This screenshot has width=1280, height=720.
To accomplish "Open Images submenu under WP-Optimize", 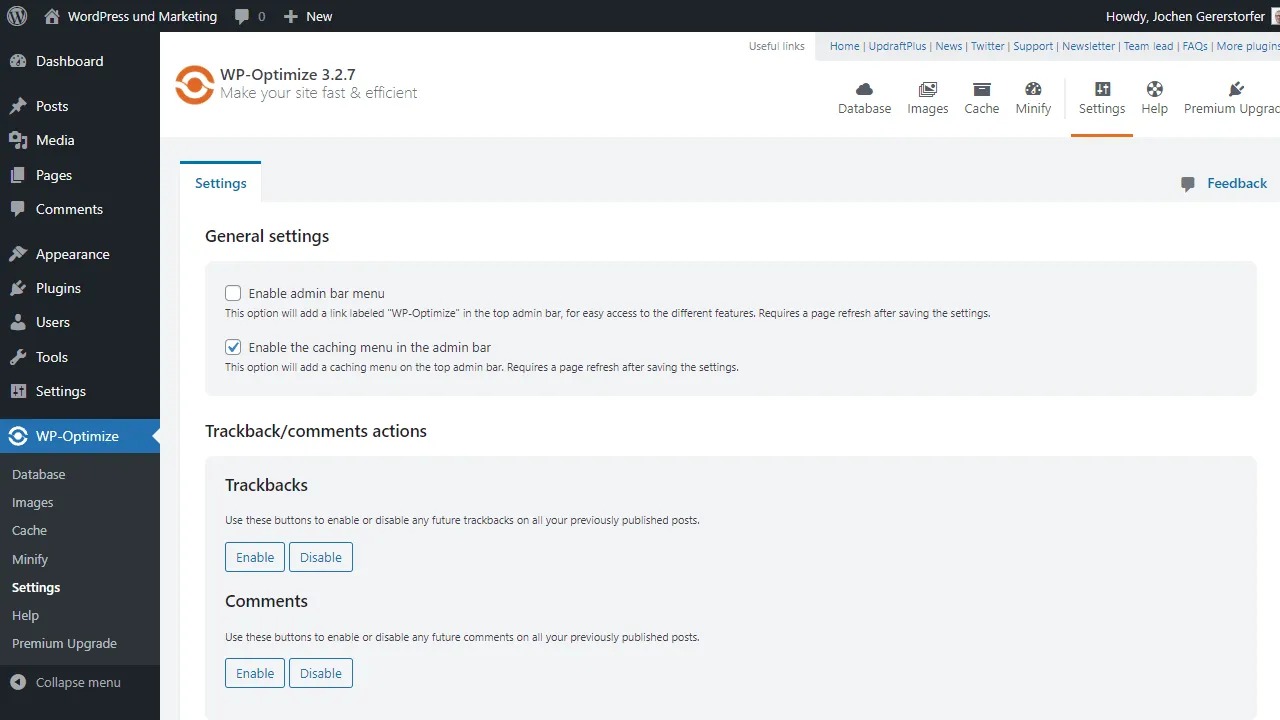I will pos(33,502).
